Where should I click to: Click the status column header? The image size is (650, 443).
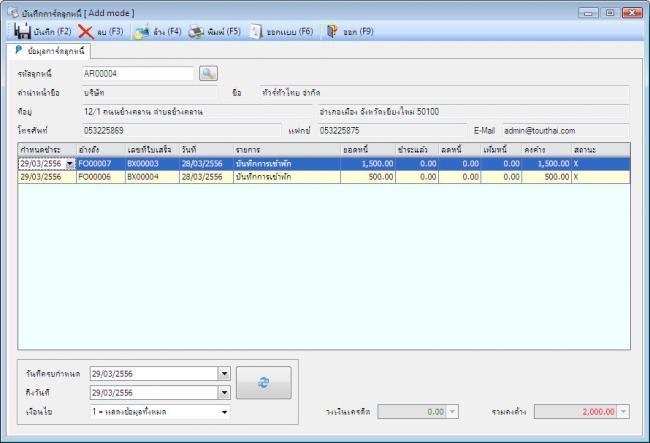coord(601,150)
